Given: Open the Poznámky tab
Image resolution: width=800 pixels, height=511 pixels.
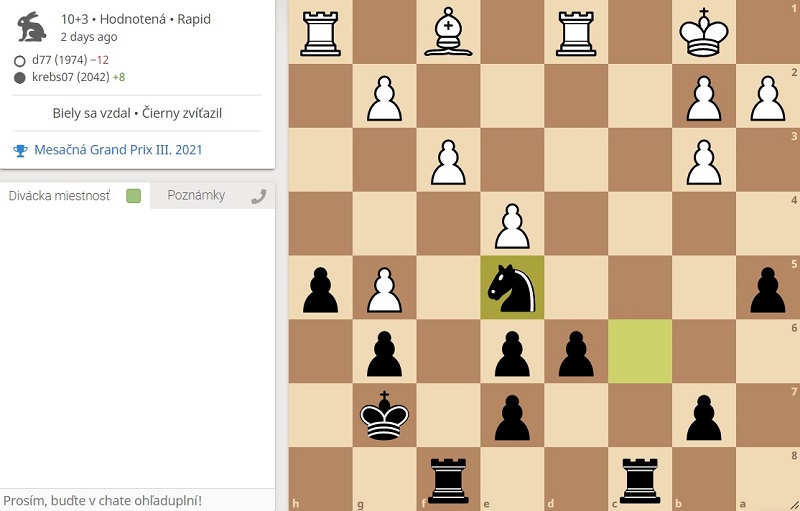Looking at the screenshot, I should tap(196, 196).
